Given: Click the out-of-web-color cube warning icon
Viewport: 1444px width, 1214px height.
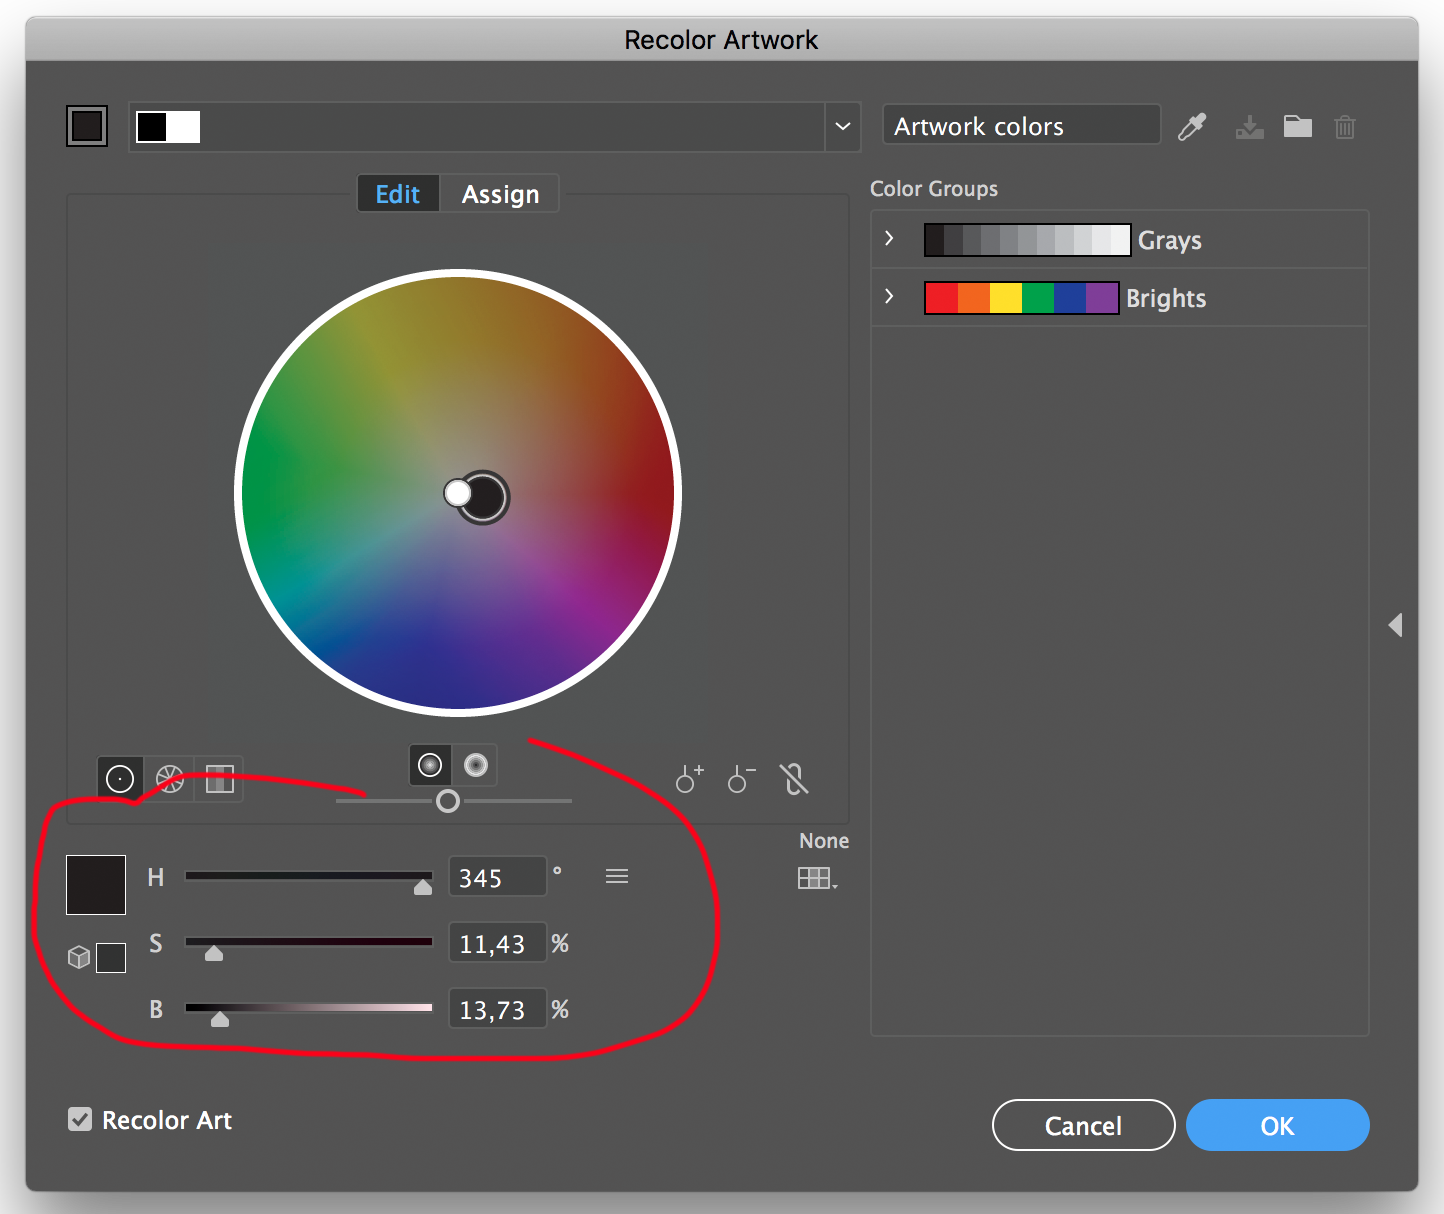Looking at the screenshot, I should 79,957.
